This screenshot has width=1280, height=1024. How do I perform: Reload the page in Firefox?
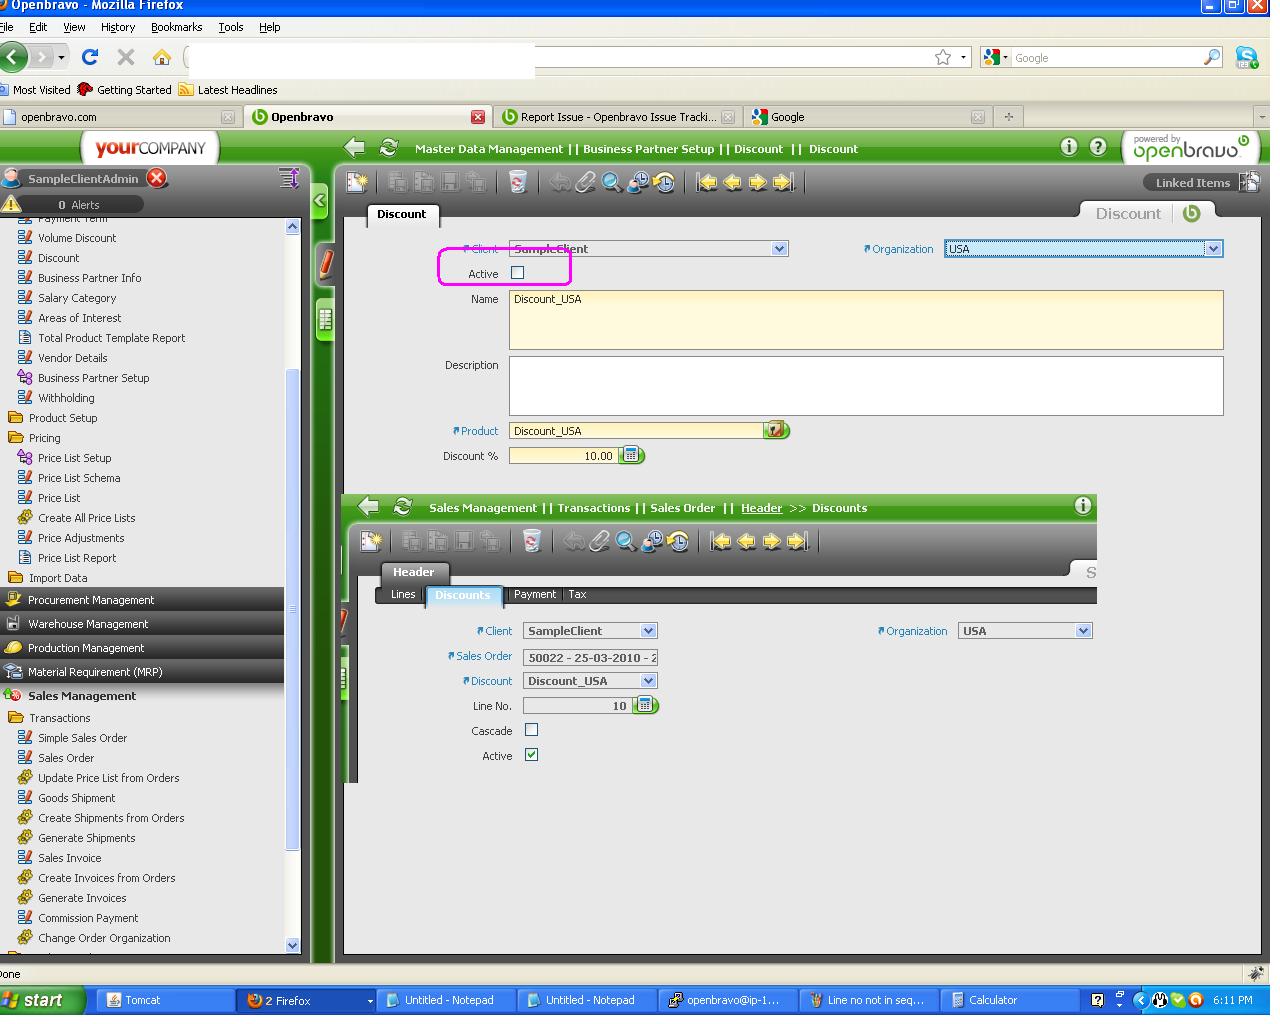point(90,57)
